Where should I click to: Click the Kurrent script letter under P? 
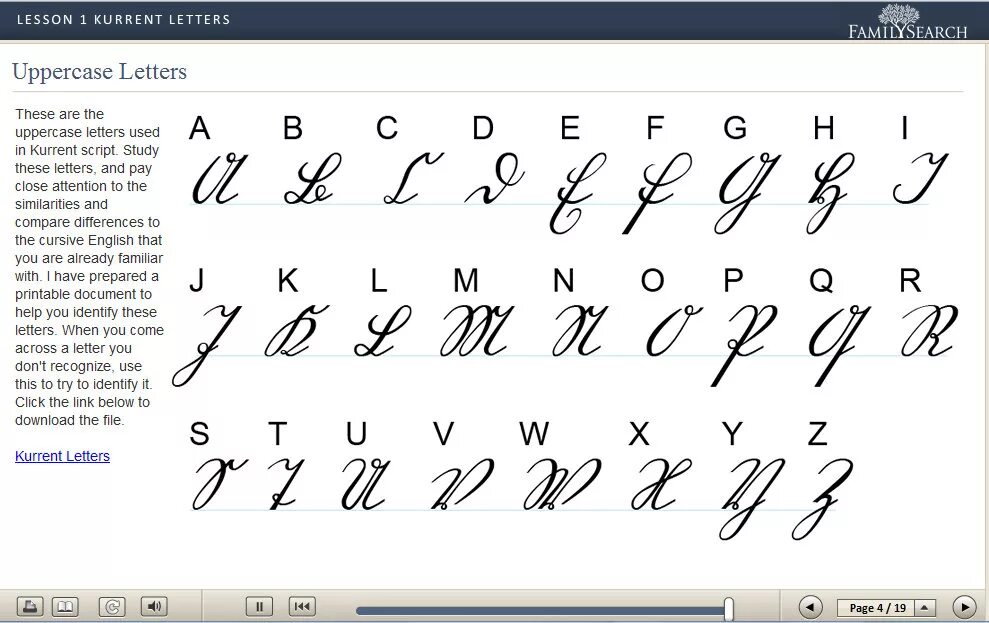(x=743, y=345)
